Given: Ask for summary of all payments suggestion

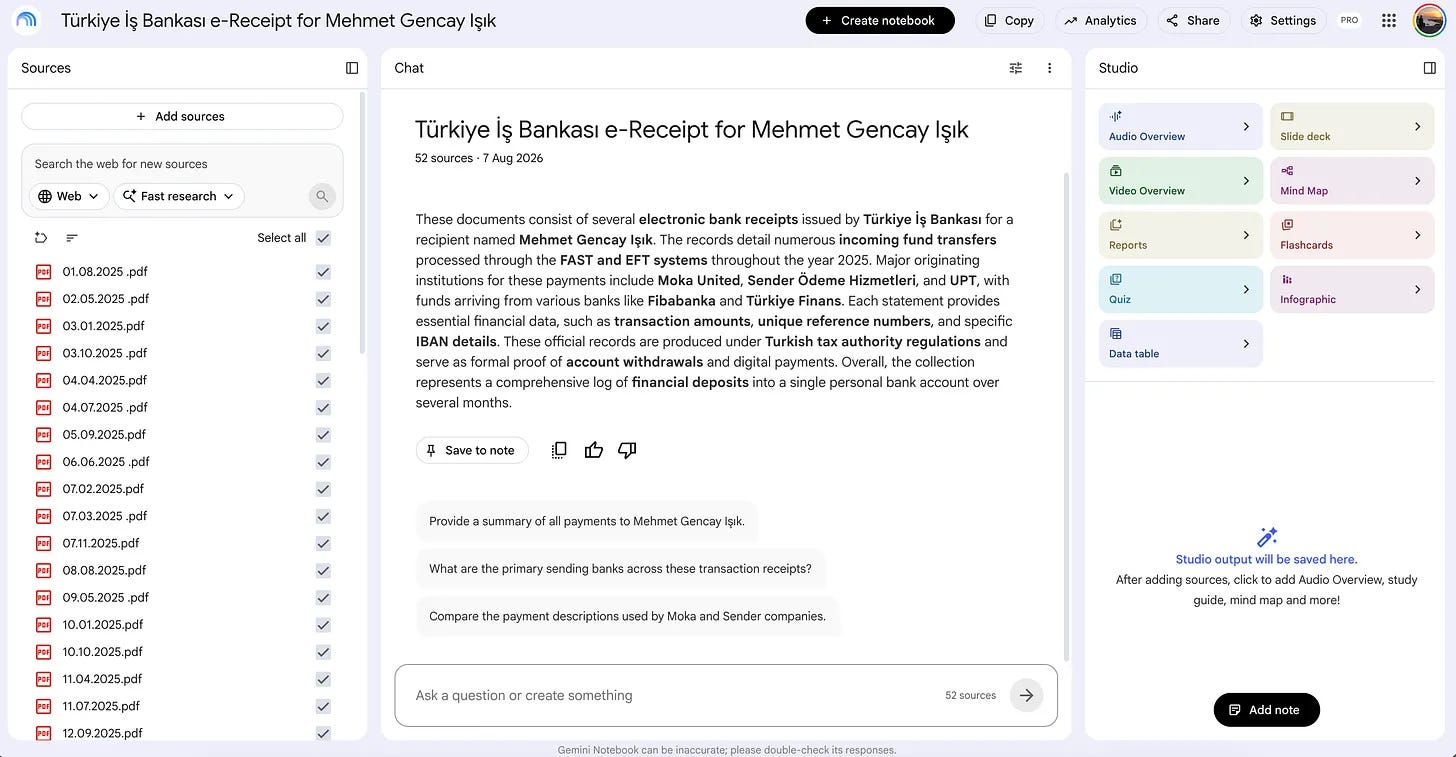Looking at the screenshot, I should point(587,521).
